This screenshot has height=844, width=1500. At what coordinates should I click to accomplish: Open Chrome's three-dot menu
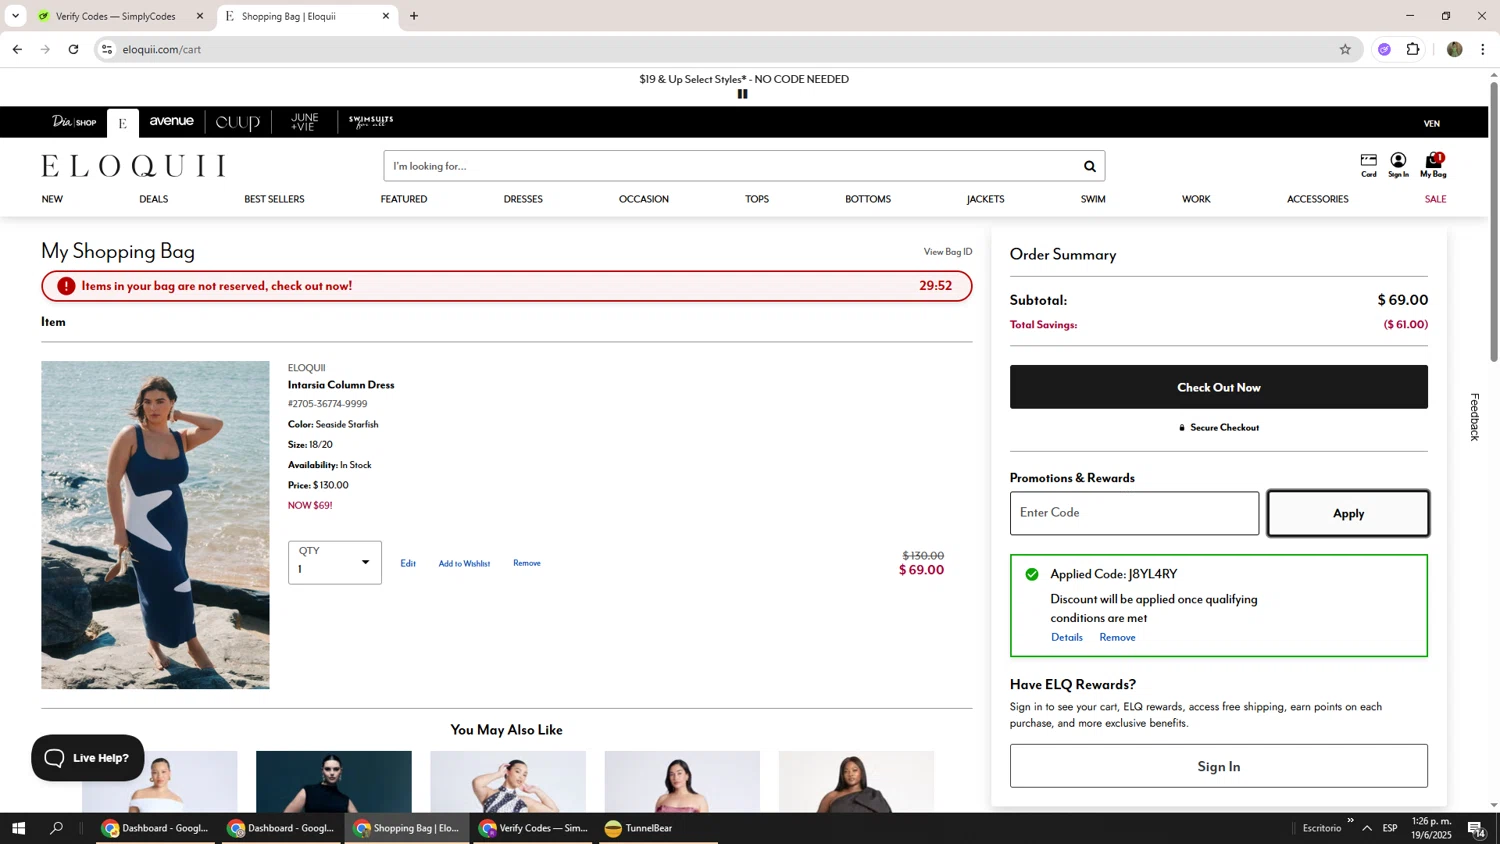[x=1482, y=49]
